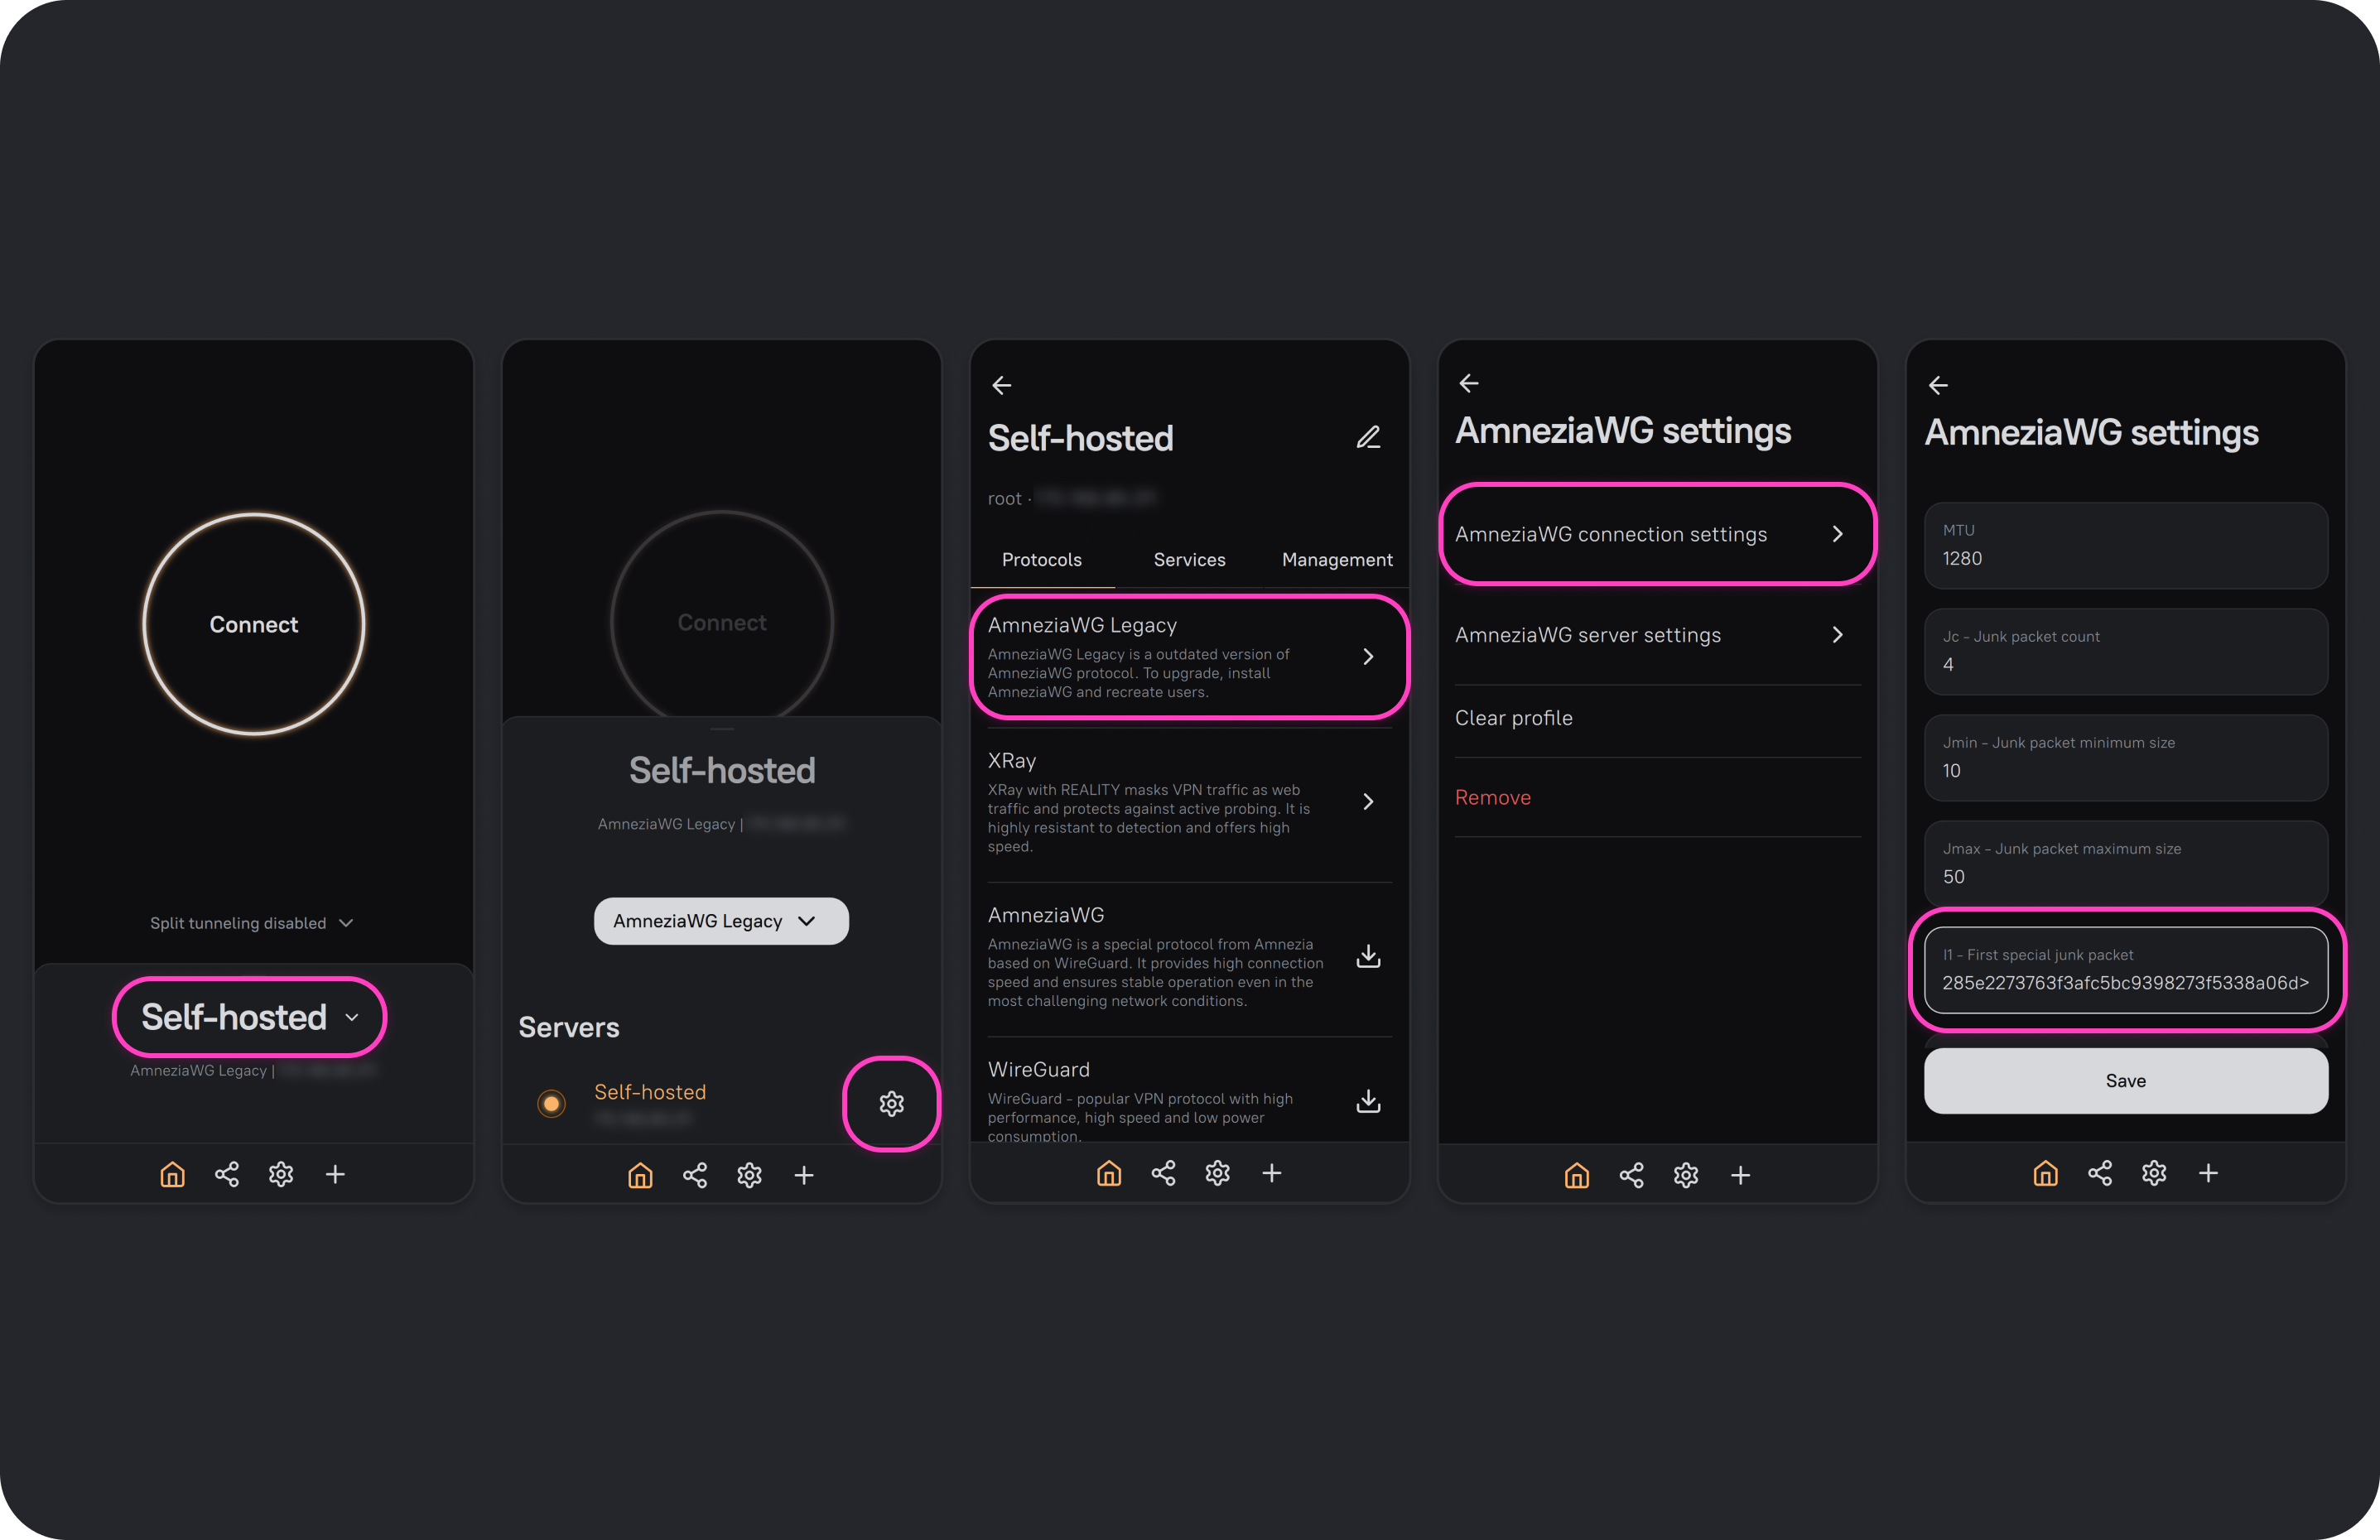The height and width of the screenshot is (1540, 2380).
Task: Expand the Self-hosted server selector
Action: point(250,1017)
